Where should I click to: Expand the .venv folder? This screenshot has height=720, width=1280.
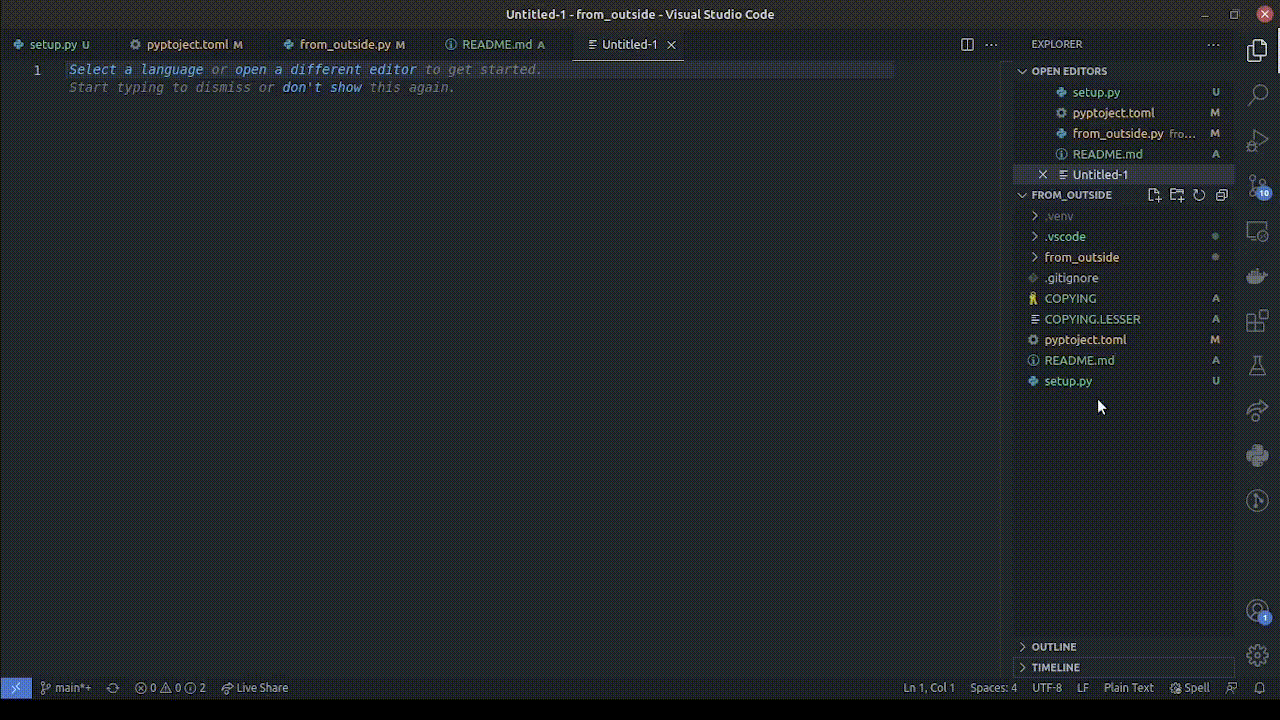1058,216
